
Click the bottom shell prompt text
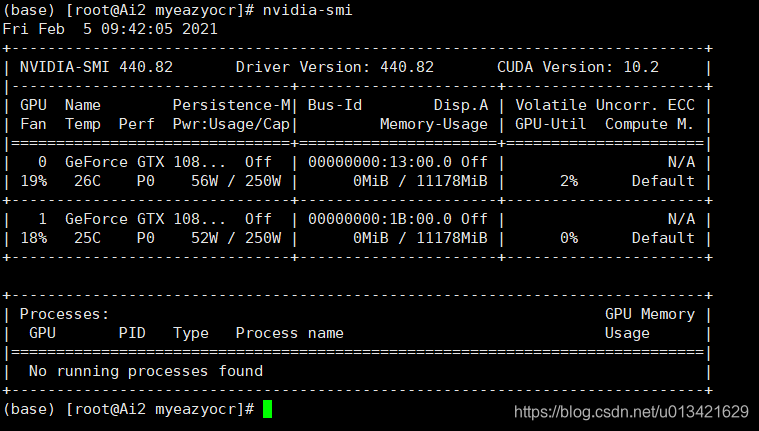(128, 410)
